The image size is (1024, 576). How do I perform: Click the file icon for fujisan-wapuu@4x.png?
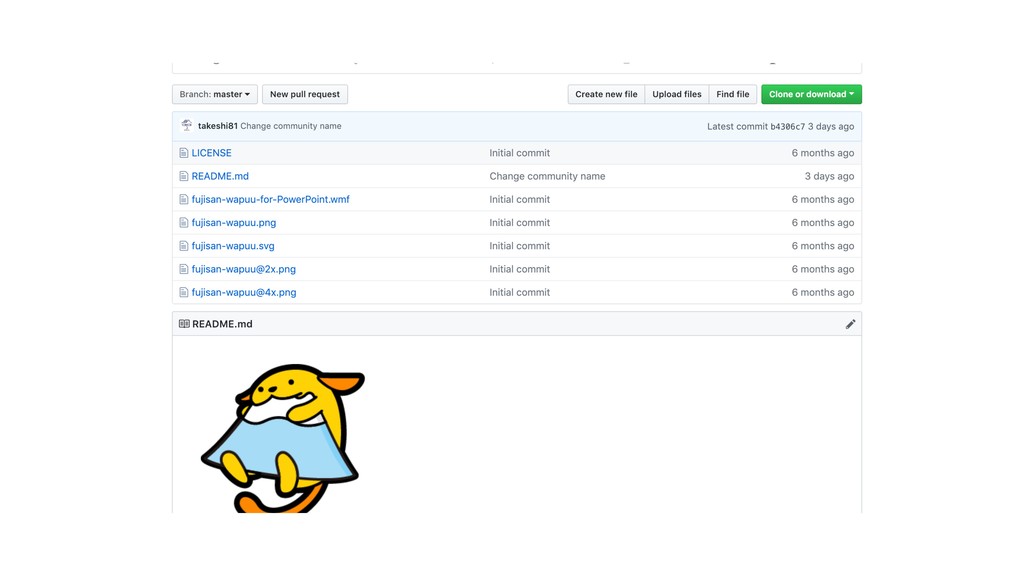(184, 293)
